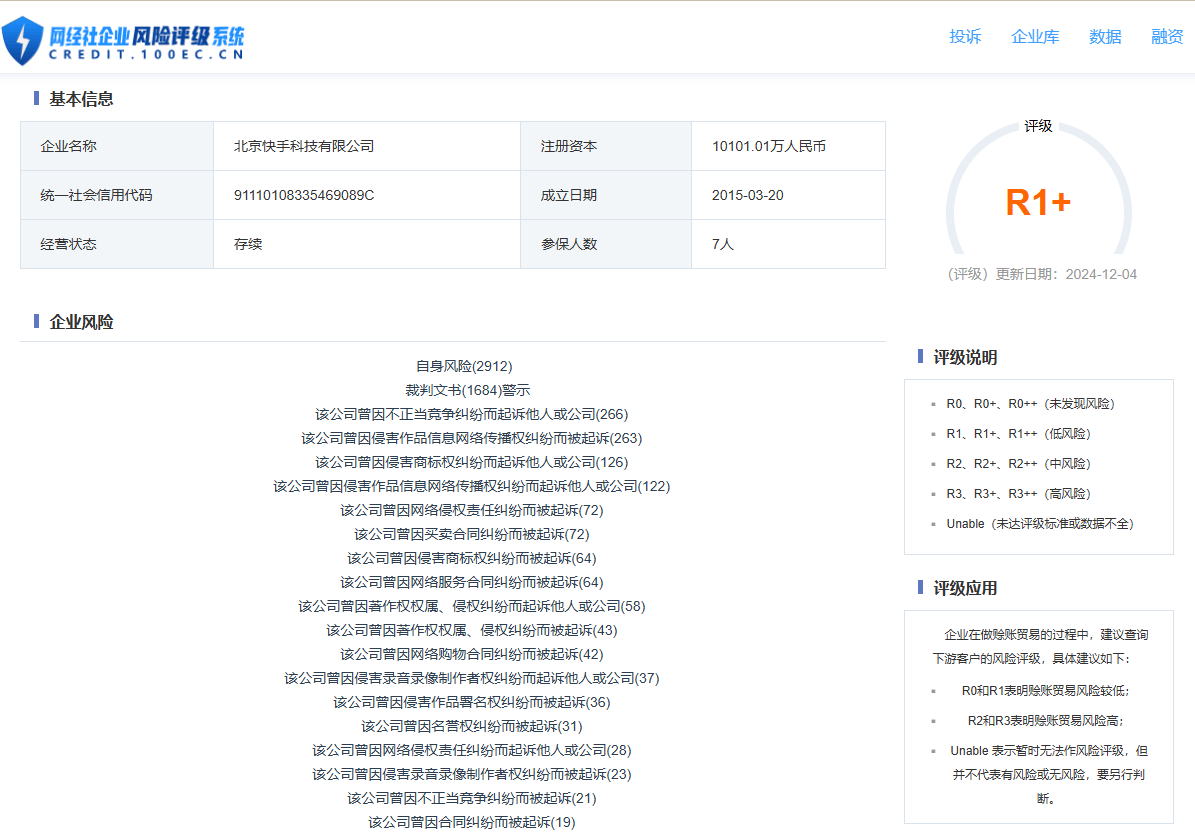The width and height of the screenshot is (1195, 838).
Task: Open 侵害作品信息网络传播权纠纷而被起诉(263) entry
Action: [472, 438]
